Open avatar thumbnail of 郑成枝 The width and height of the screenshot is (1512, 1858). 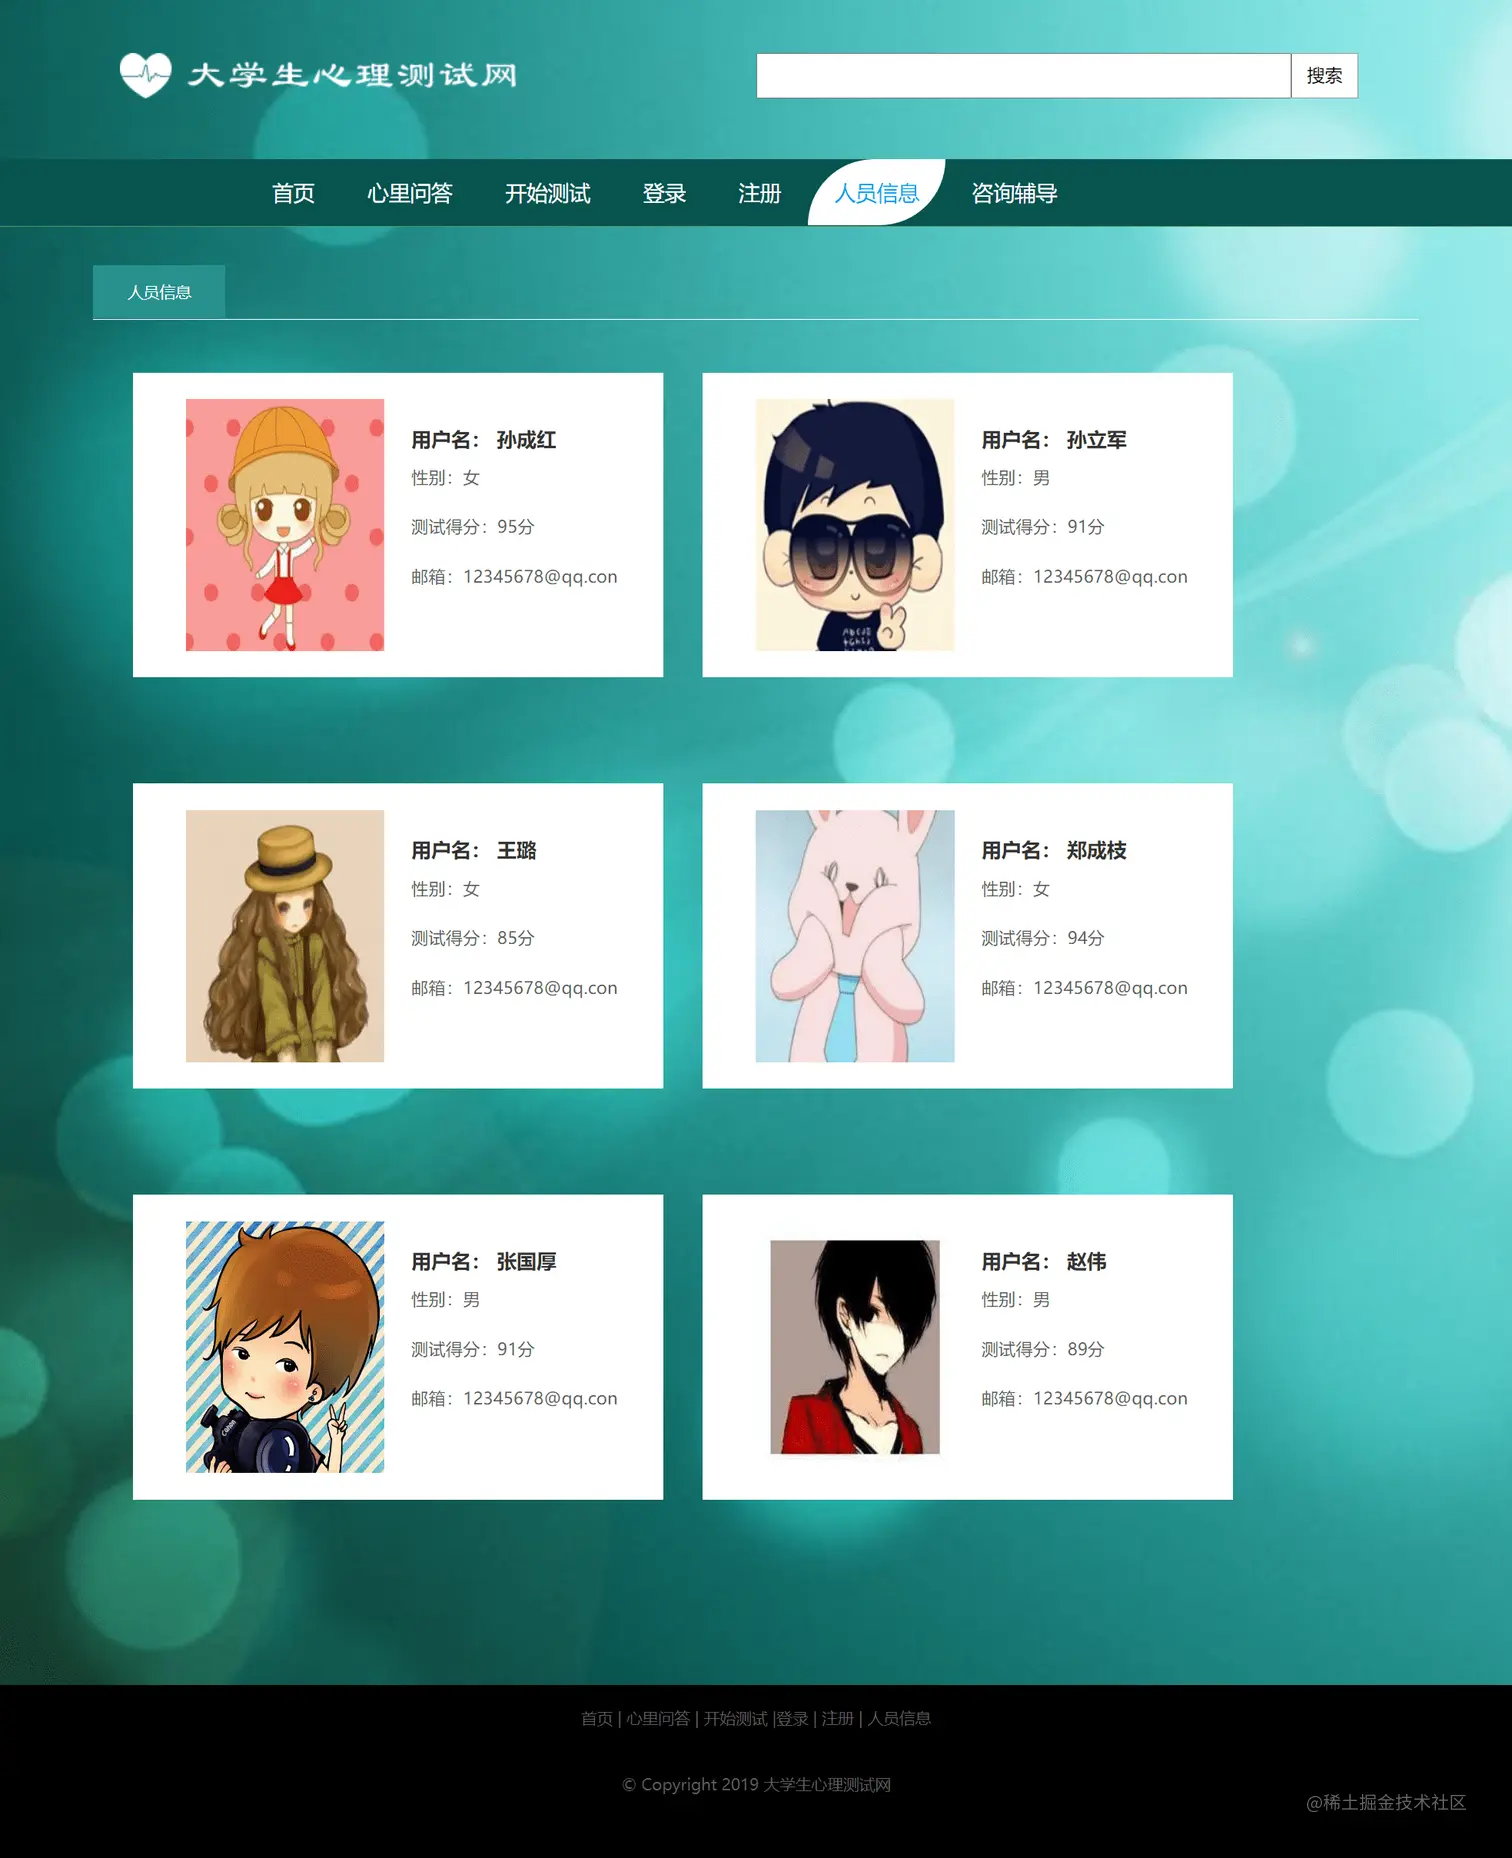(x=855, y=936)
